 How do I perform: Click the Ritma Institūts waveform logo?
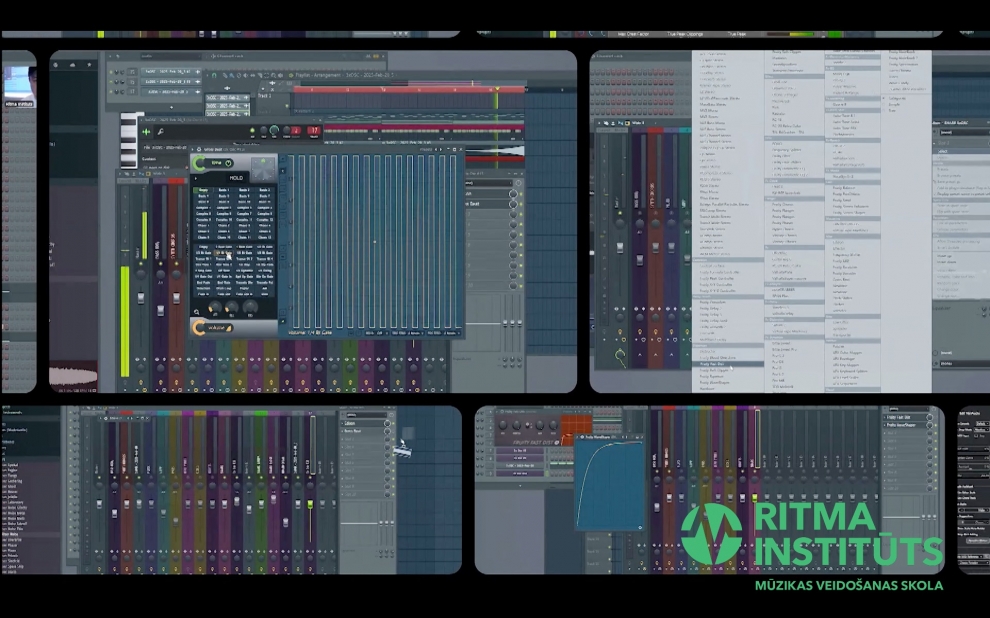[x=712, y=533]
